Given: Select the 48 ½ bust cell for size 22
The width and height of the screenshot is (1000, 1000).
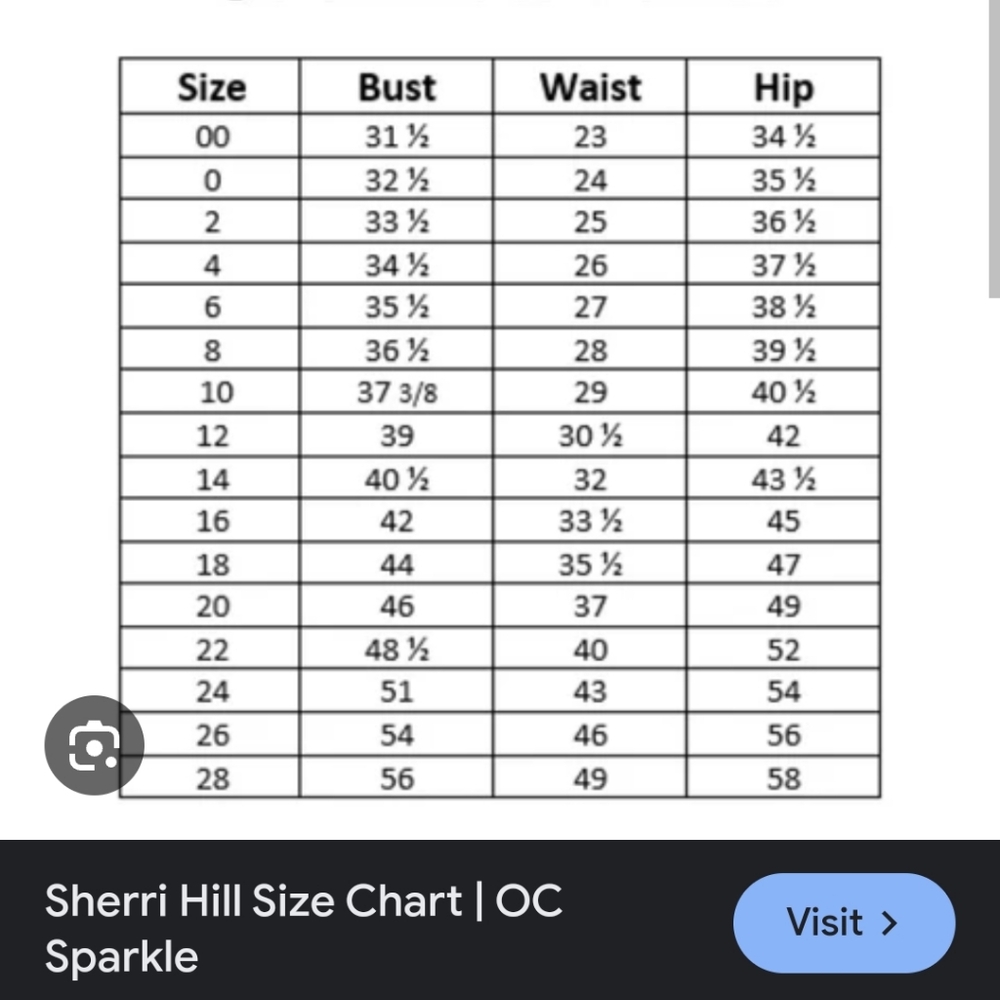Looking at the screenshot, I should coord(396,649).
